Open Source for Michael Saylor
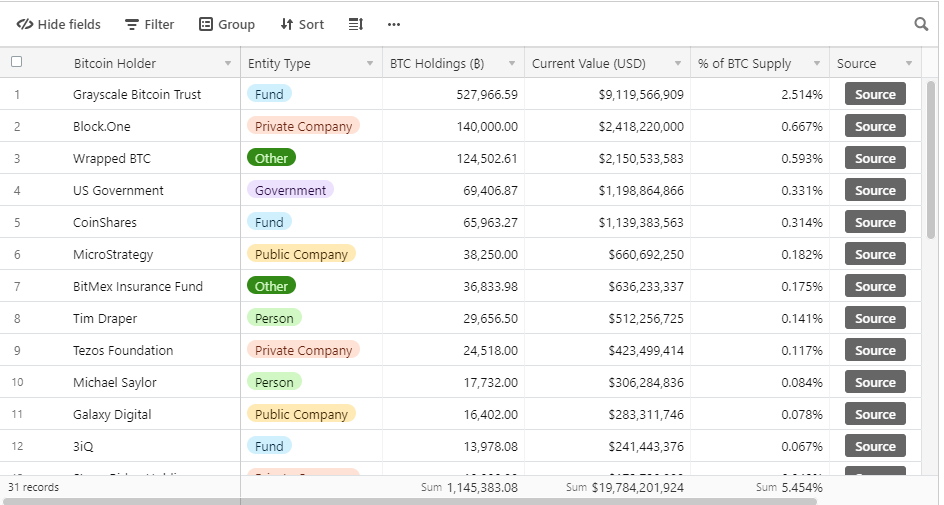 coord(875,382)
